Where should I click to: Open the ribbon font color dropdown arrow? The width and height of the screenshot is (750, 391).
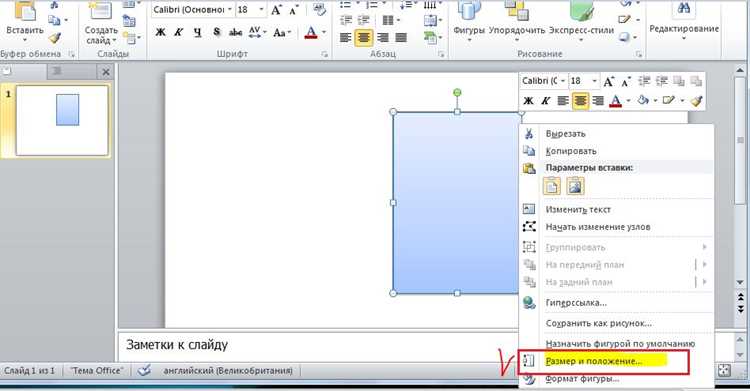tap(324, 33)
